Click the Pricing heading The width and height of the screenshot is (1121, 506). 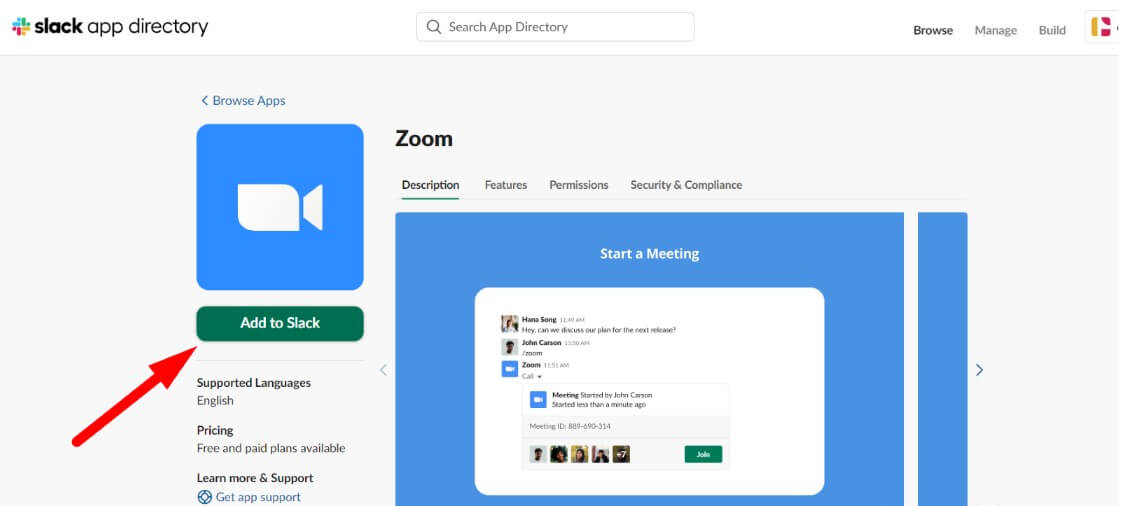[x=215, y=430]
